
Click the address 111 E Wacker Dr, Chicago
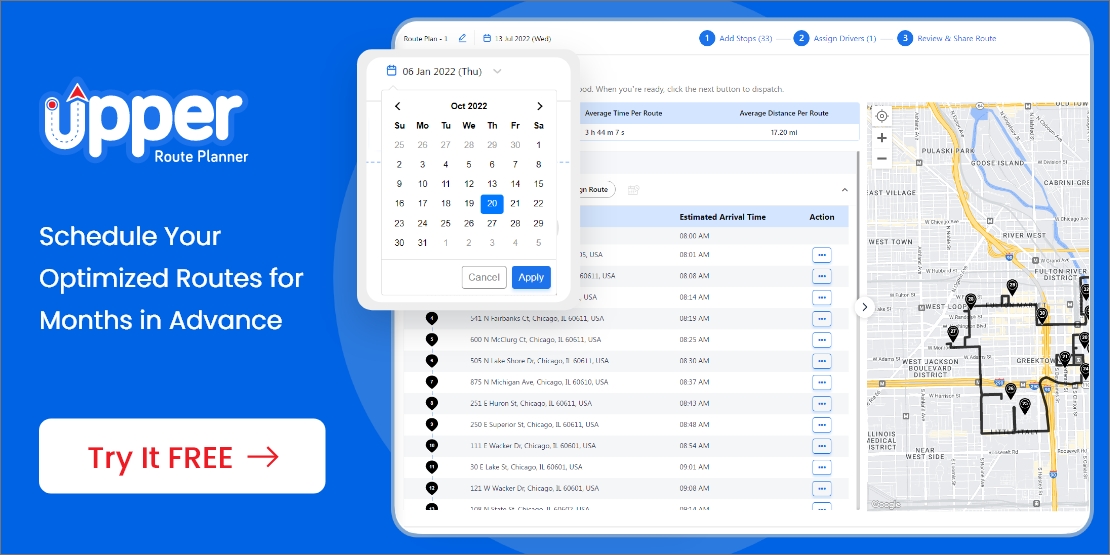(x=535, y=446)
